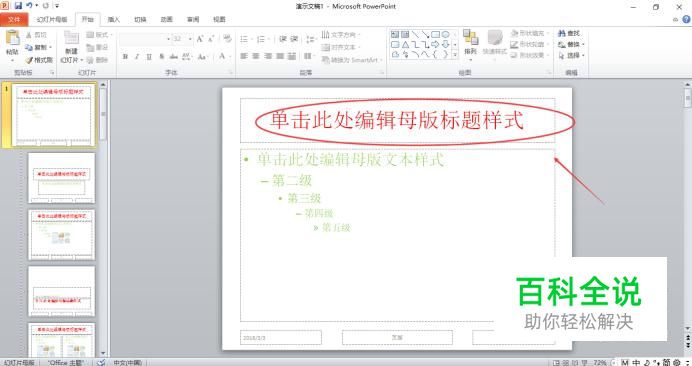Click 中文(中国) language in status bar
This screenshot has height=366, width=692.
(x=128, y=362)
